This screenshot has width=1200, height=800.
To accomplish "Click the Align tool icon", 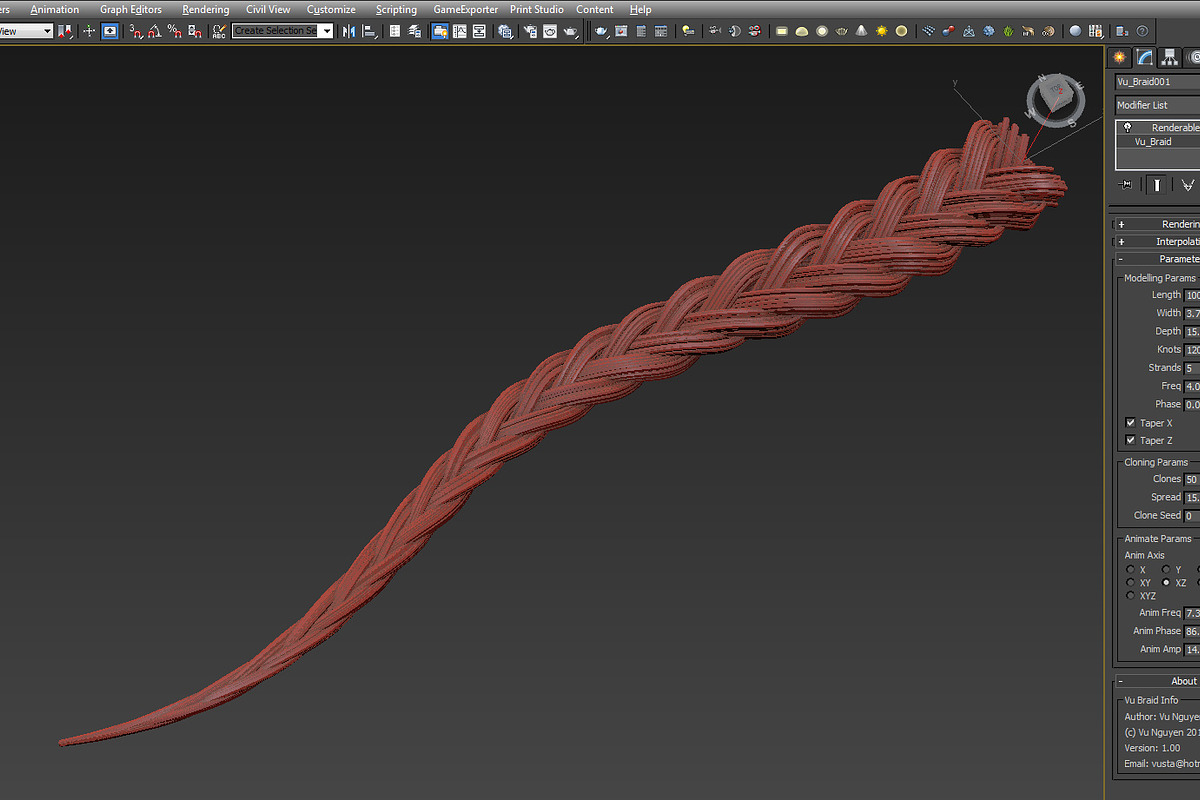I will click(x=369, y=31).
